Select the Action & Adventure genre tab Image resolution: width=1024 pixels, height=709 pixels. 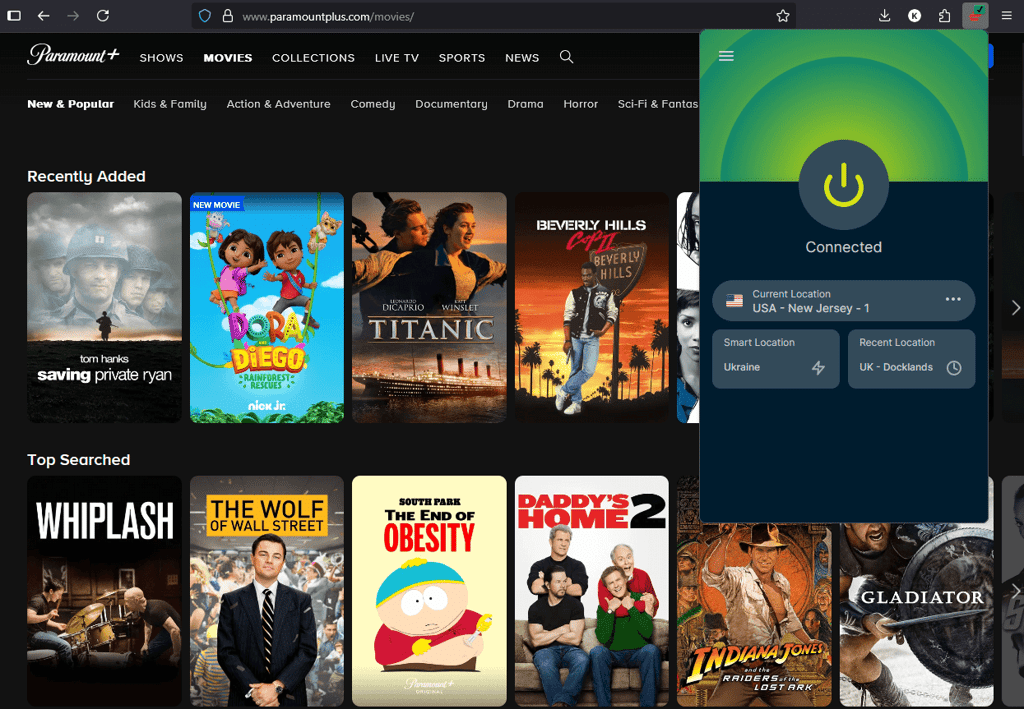click(x=278, y=104)
